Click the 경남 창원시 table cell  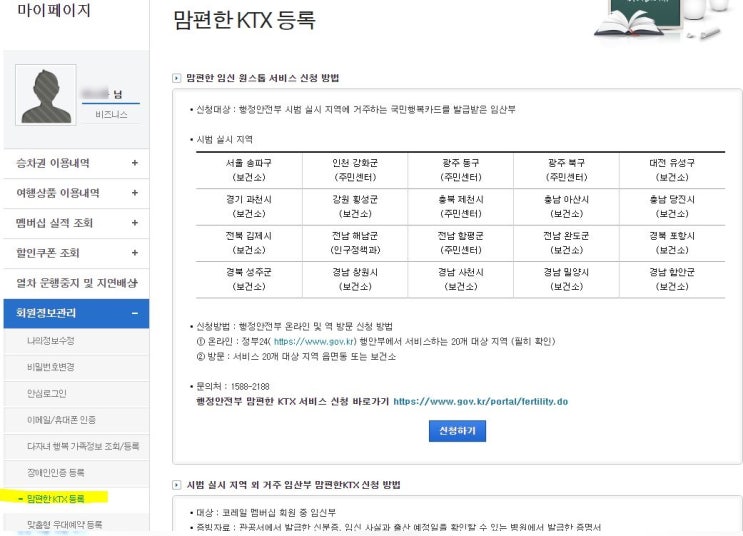(x=355, y=280)
